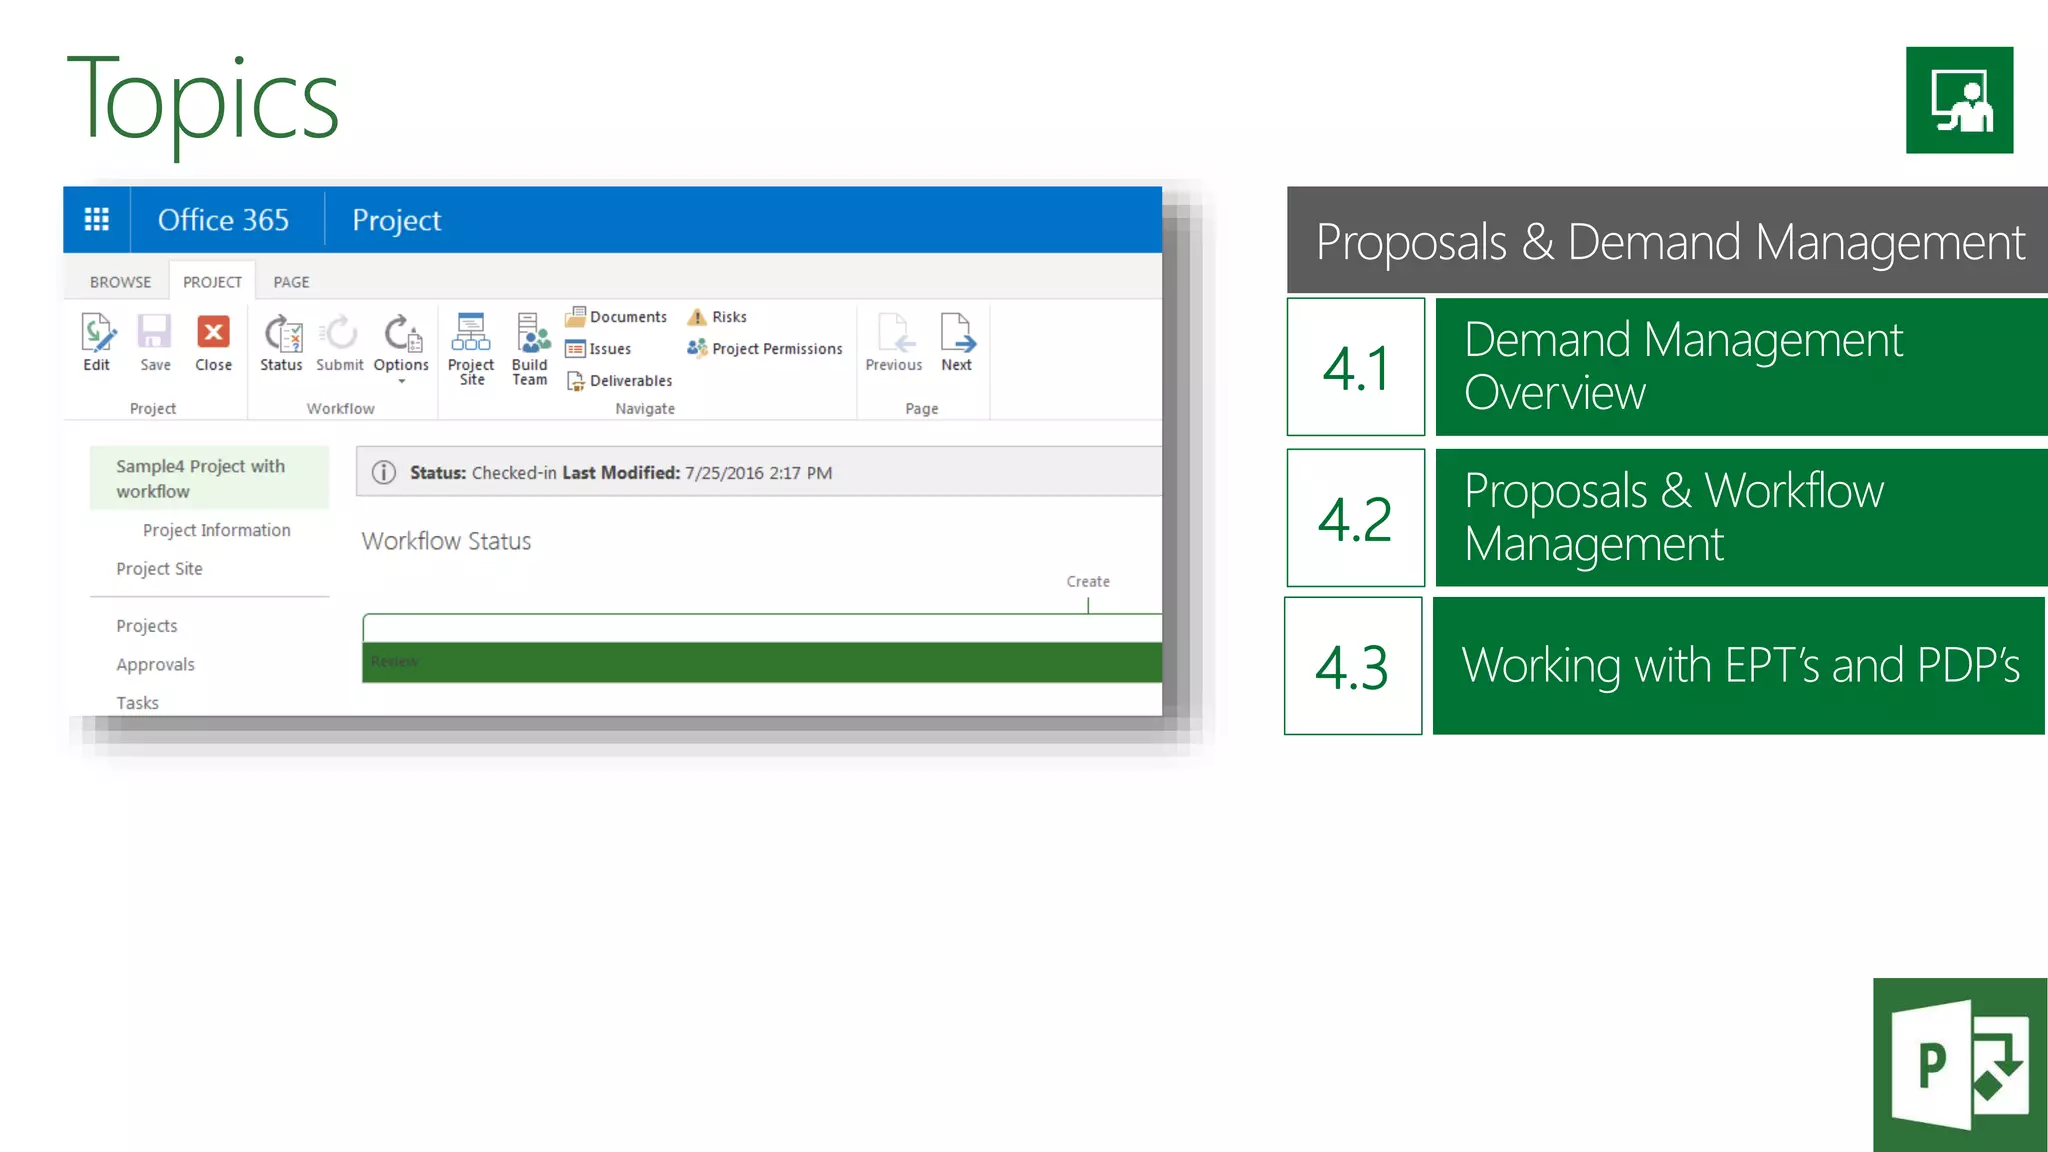Image resolution: width=2048 pixels, height=1152 pixels.
Task: Select the 4.2 topic number tile
Action: [x=1356, y=518]
